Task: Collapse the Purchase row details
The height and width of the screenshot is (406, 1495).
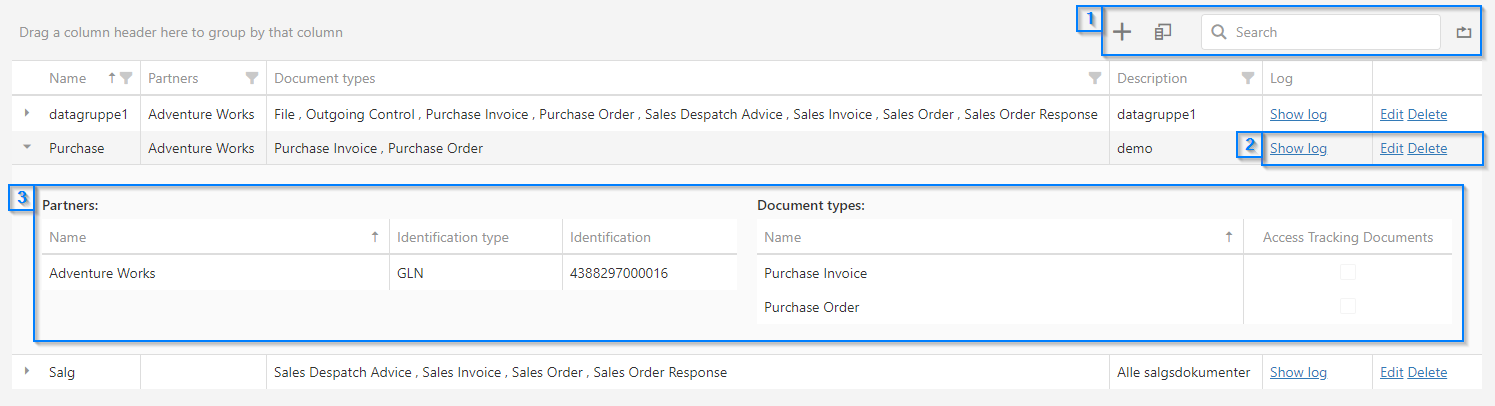Action: pyautogui.click(x=27, y=148)
